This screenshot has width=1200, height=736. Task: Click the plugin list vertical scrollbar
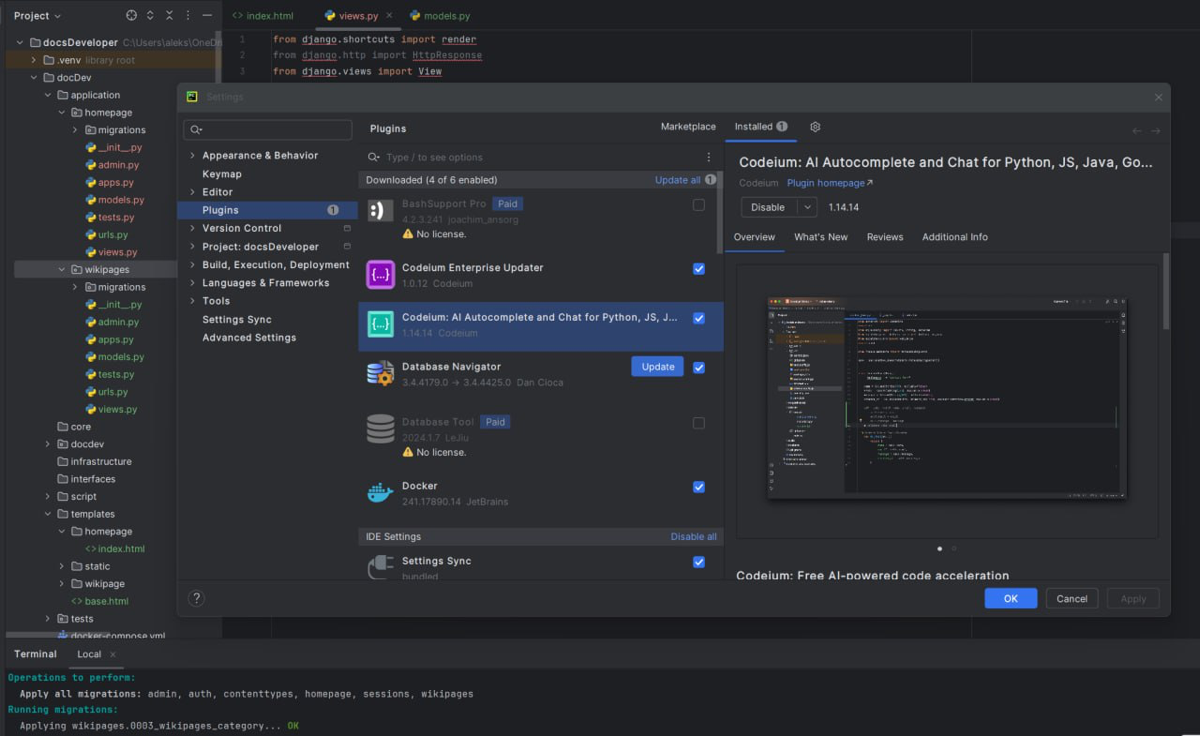pyautogui.click(x=720, y=210)
